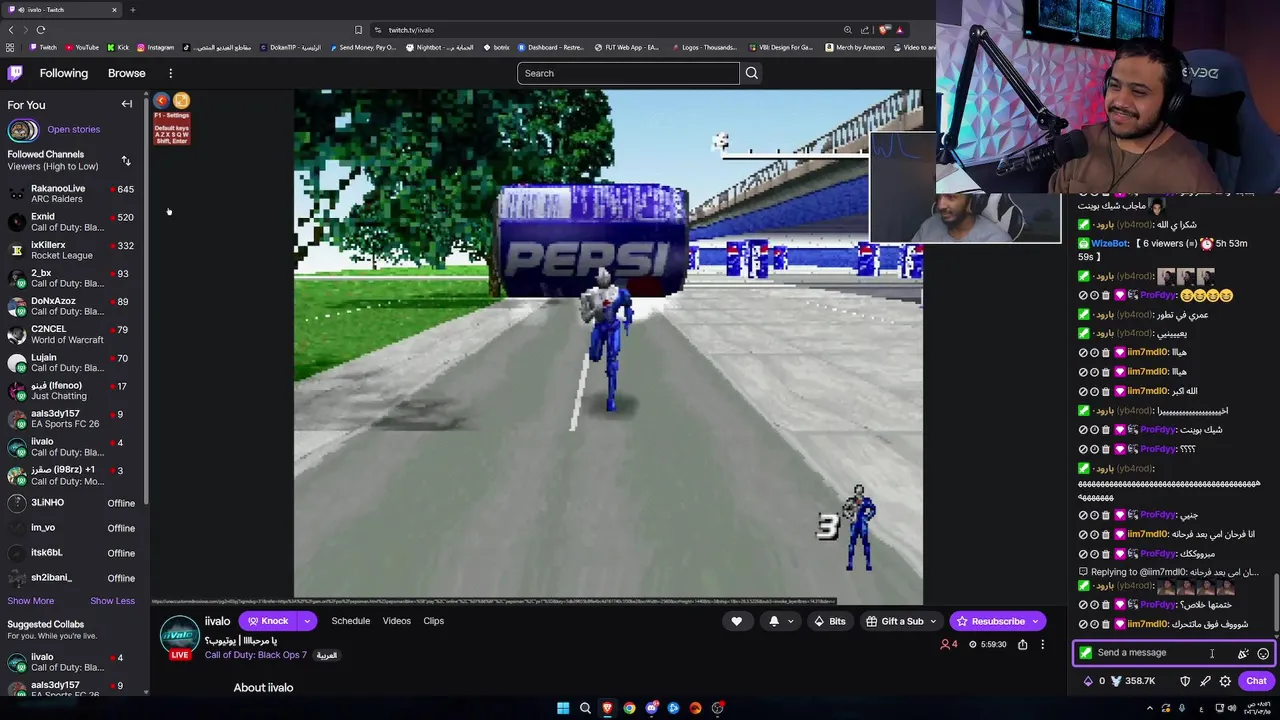Click the search magnifier button
The width and height of the screenshot is (1280, 720).
tap(752, 73)
